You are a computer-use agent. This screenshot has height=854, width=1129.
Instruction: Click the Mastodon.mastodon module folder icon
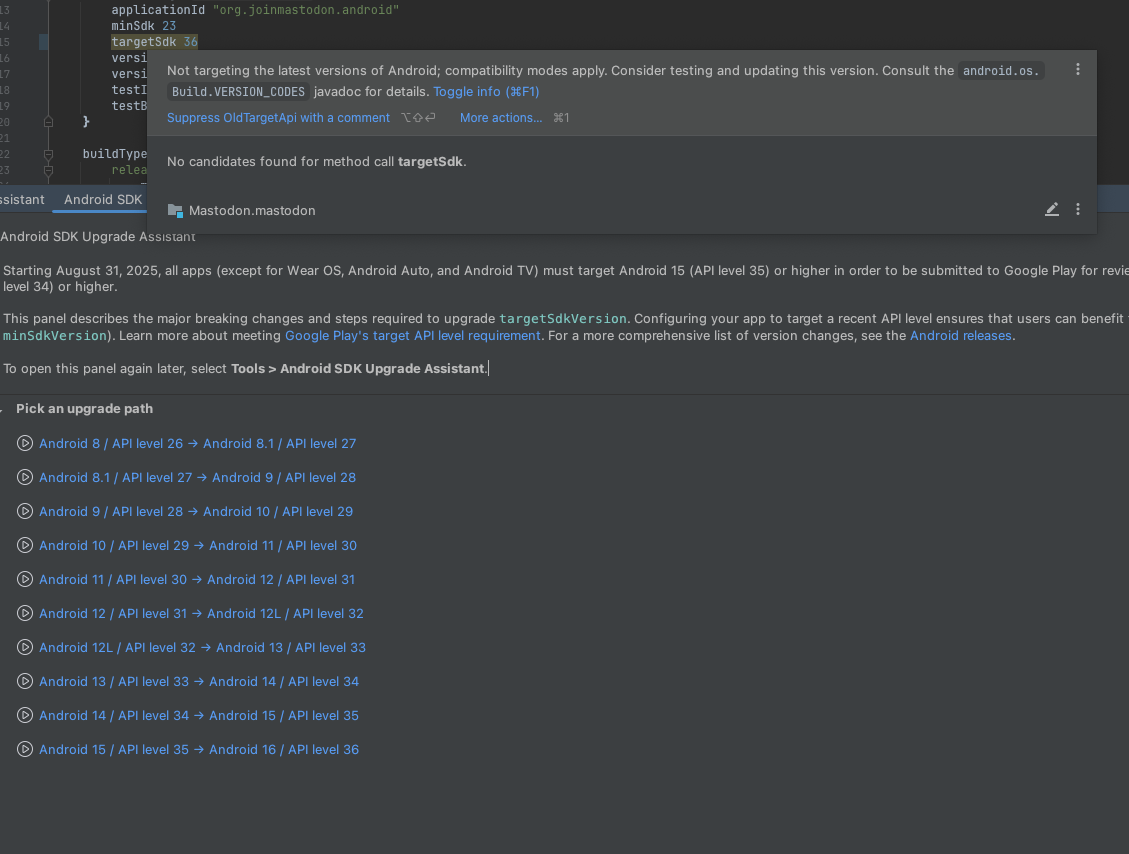(x=175, y=210)
